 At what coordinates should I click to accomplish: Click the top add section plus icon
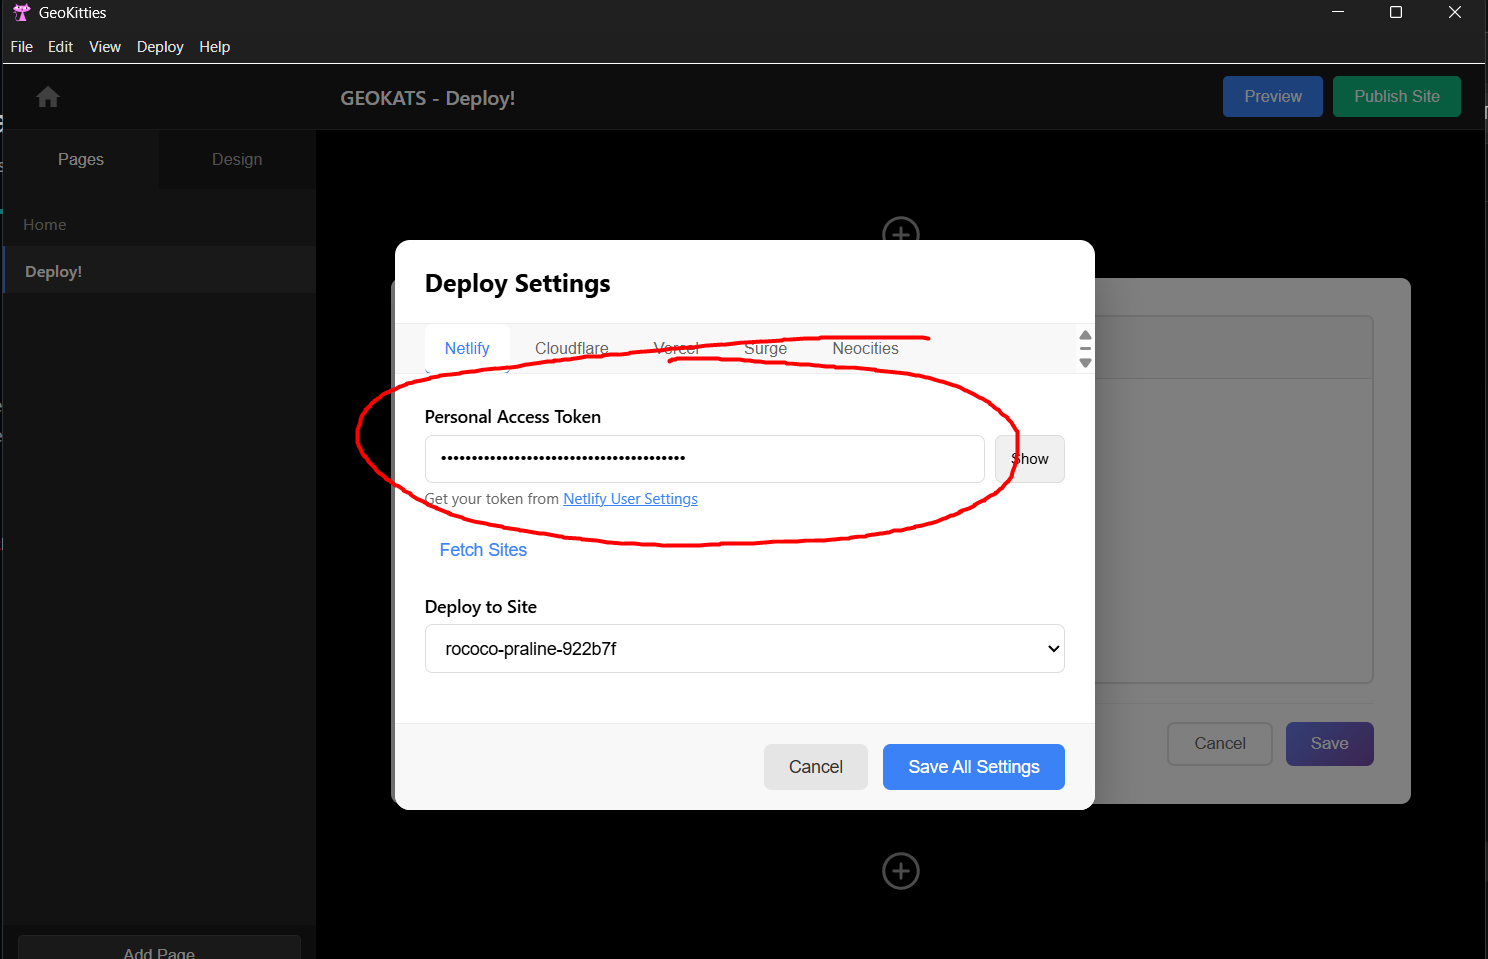coord(900,230)
